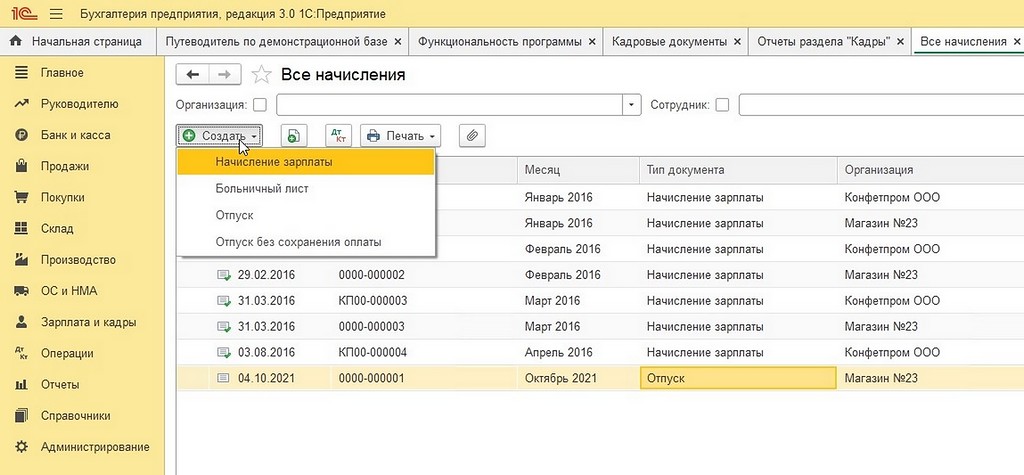This screenshot has height=475, width=1024.
Task: Close the Отчеты раздела "Кадры" tab
Action: click(x=901, y=42)
